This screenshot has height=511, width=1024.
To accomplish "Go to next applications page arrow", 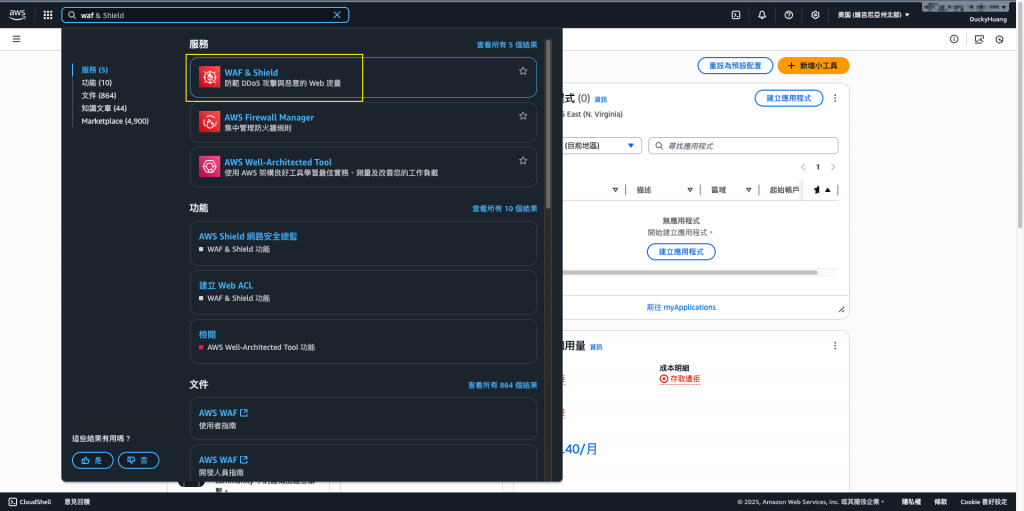I will (833, 167).
